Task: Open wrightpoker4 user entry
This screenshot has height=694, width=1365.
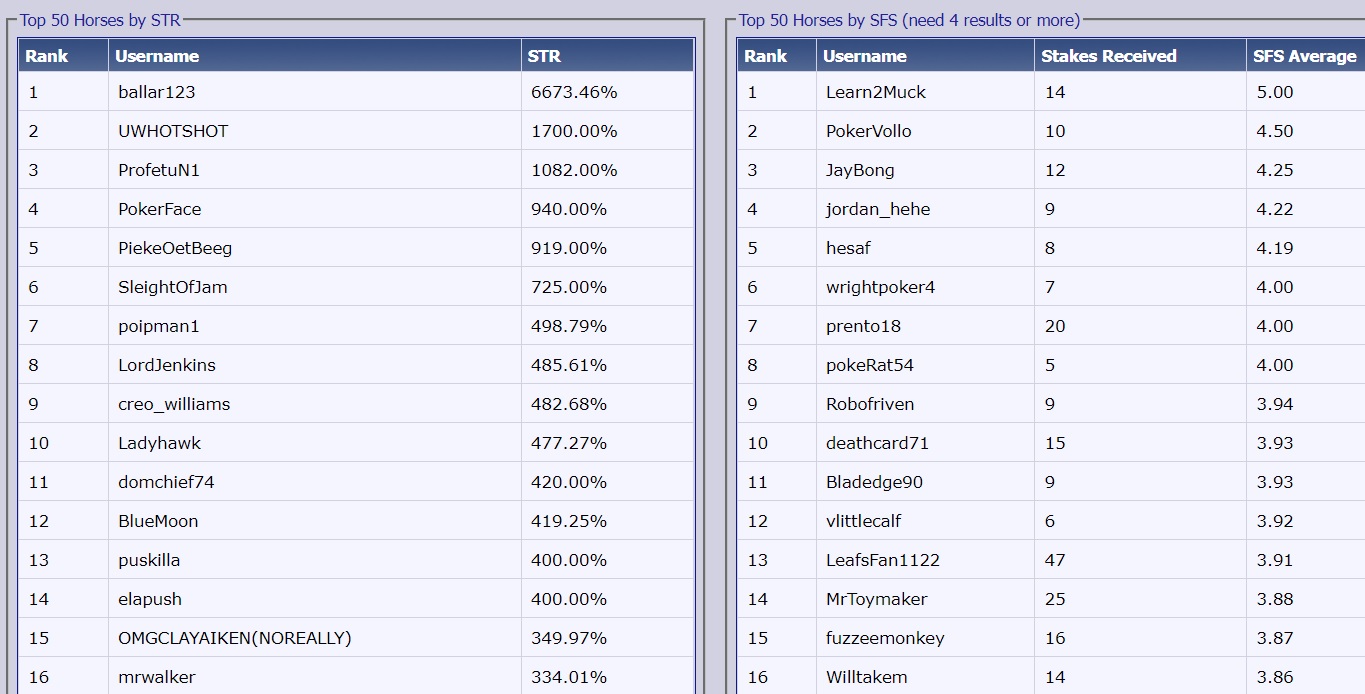Action: (881, 287)
